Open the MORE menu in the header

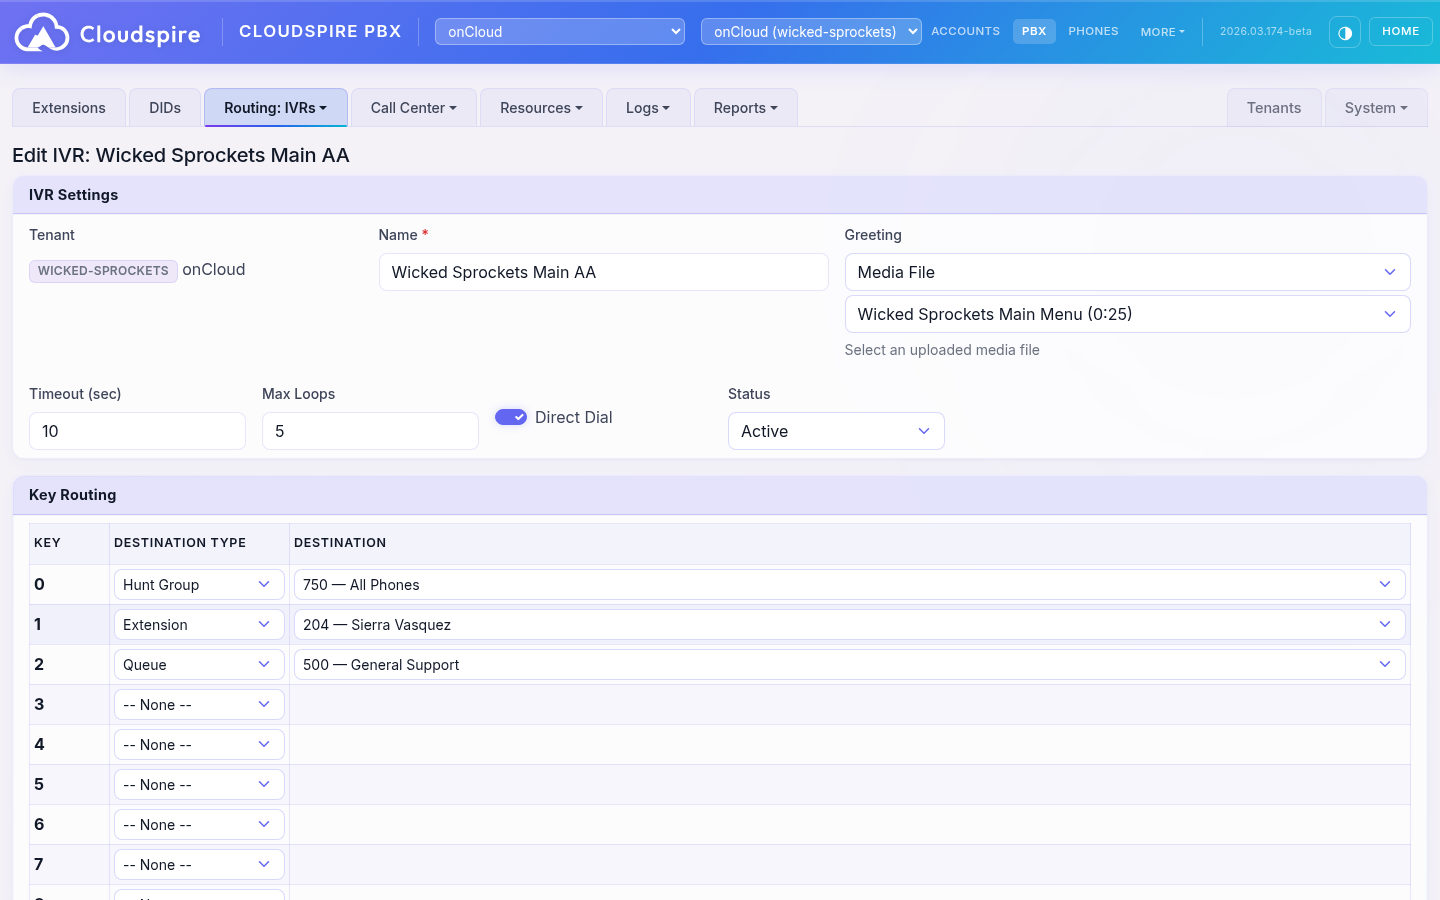click(1161, 31)
